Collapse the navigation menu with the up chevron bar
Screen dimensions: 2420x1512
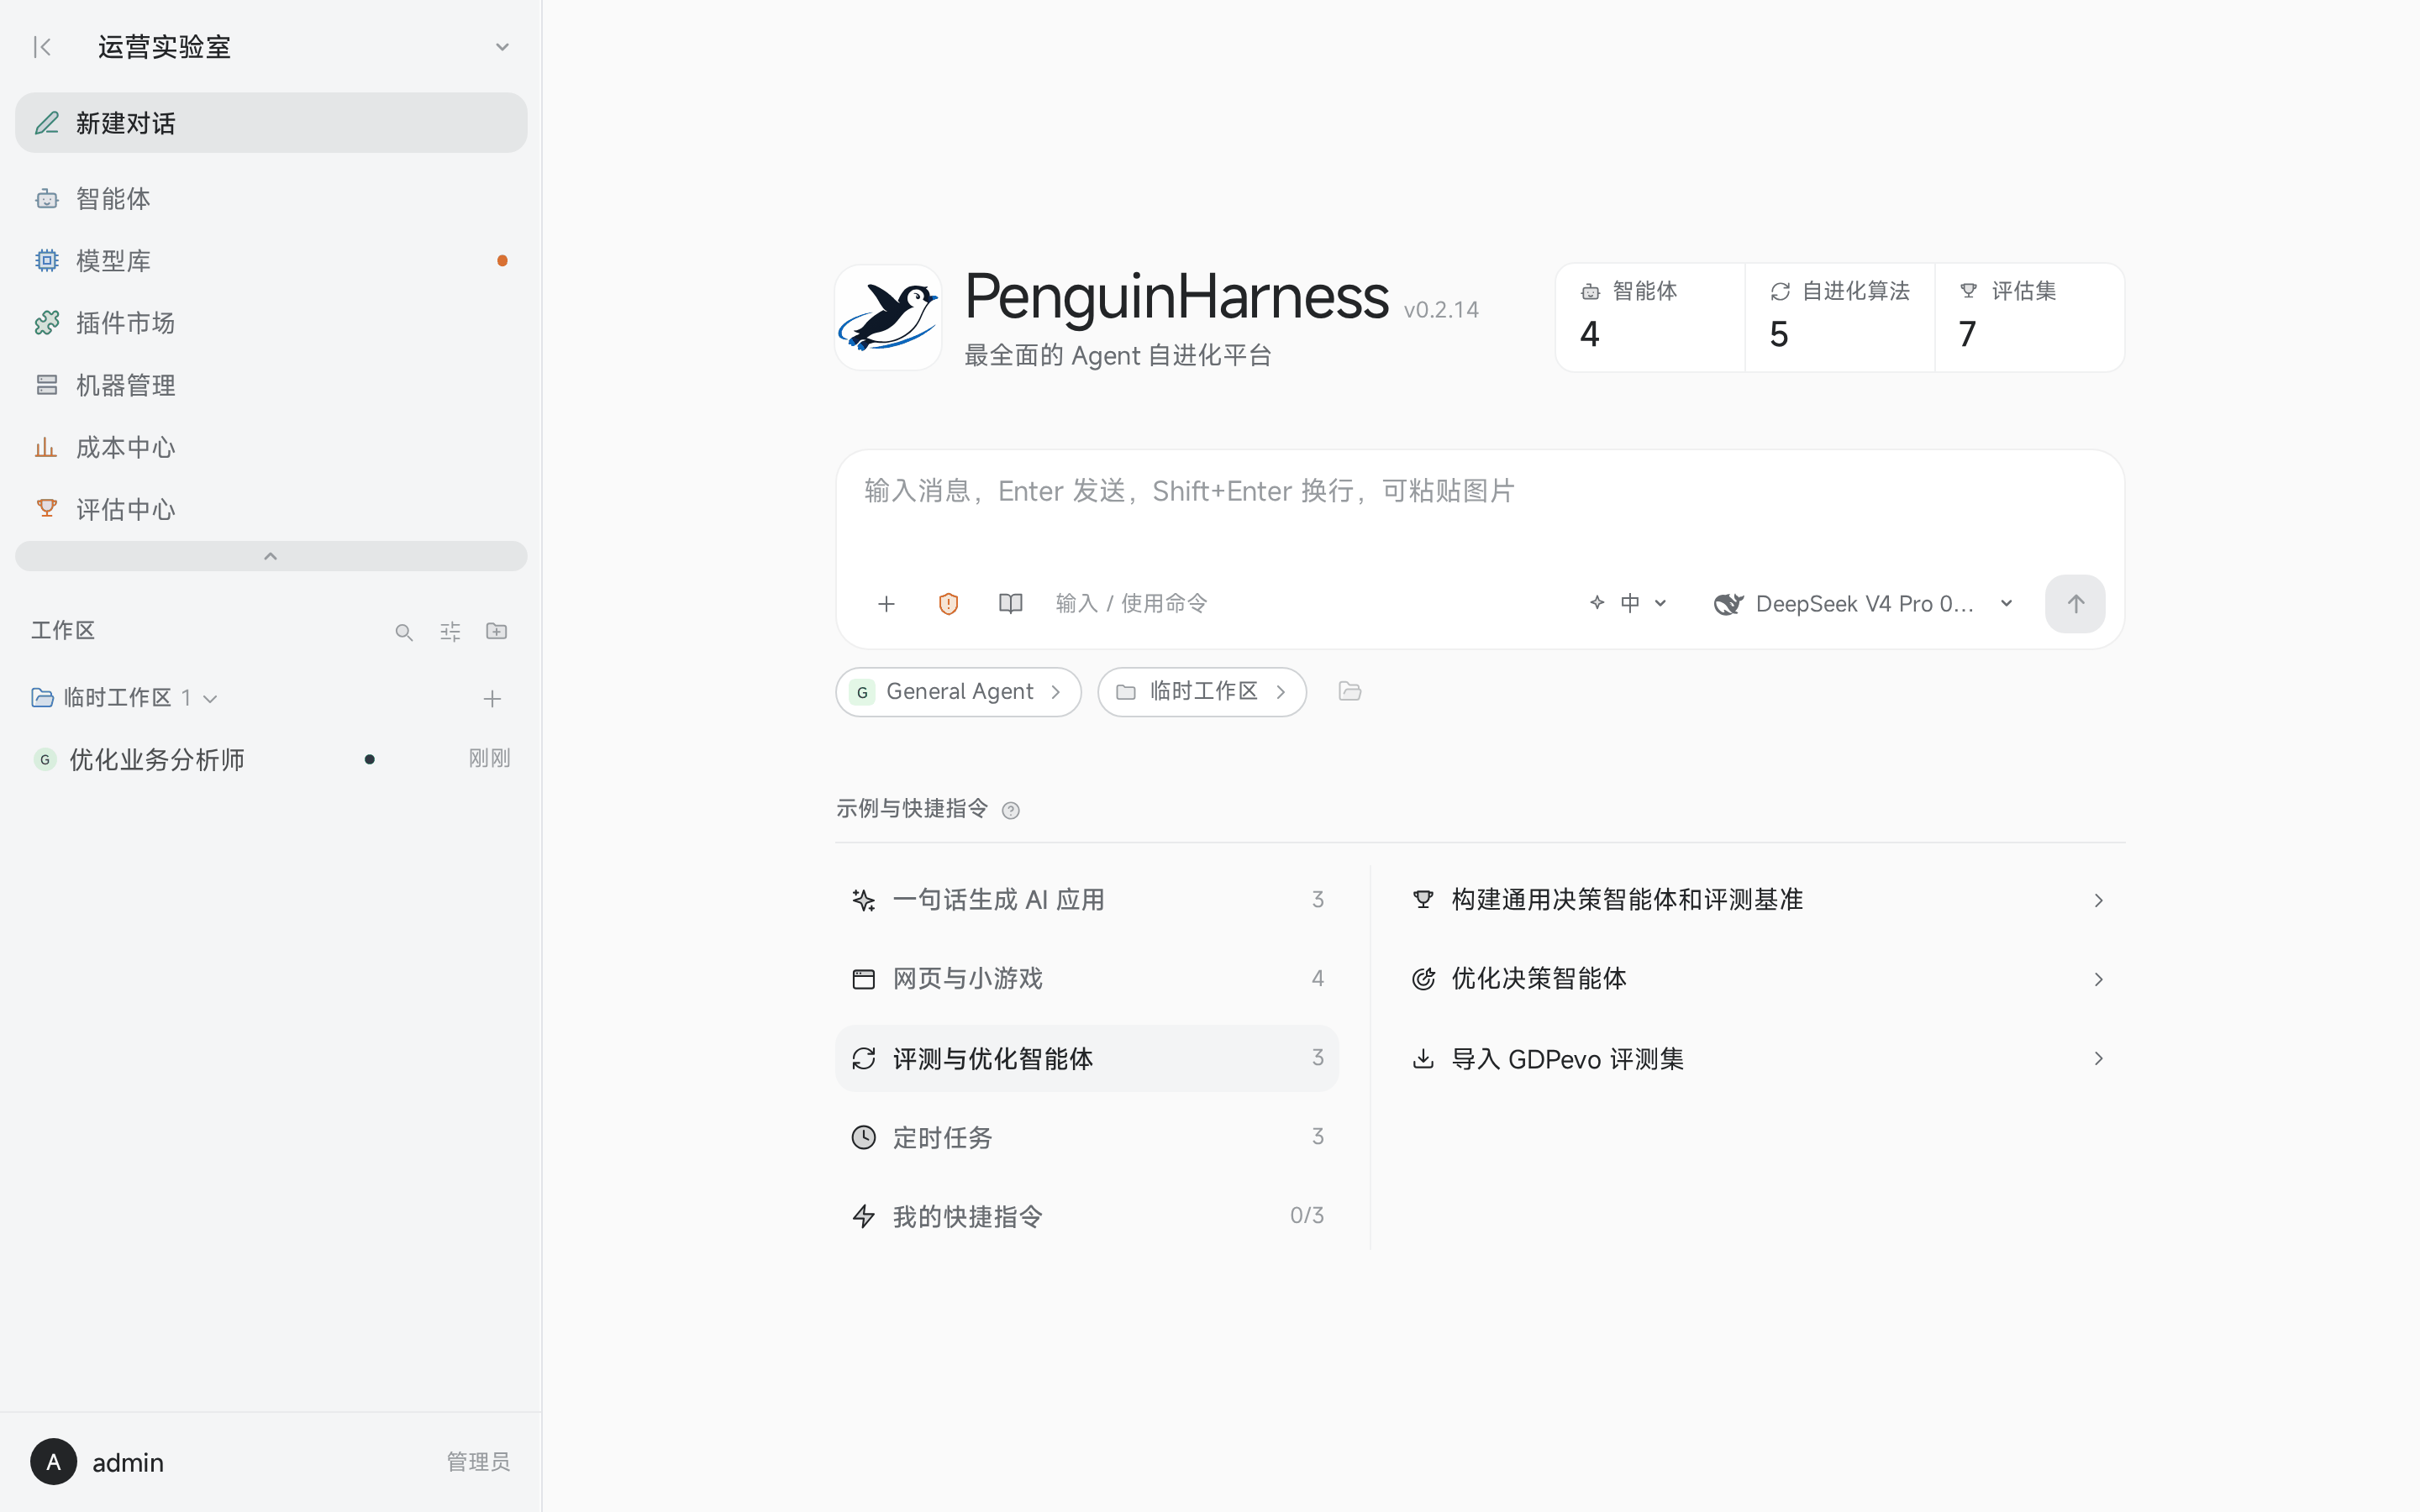(x=271, y=556)
